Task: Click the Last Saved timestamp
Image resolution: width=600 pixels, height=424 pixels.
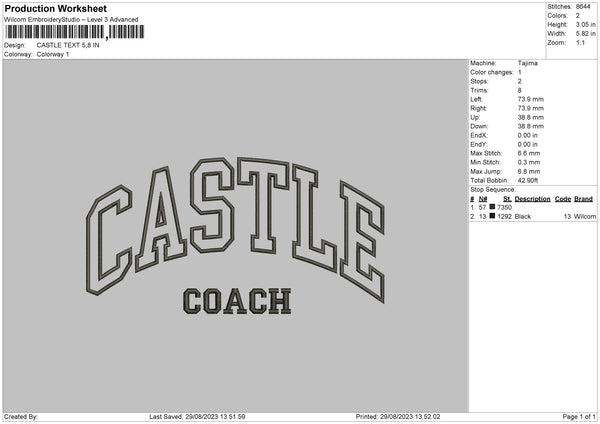Action: pos(197,416)
